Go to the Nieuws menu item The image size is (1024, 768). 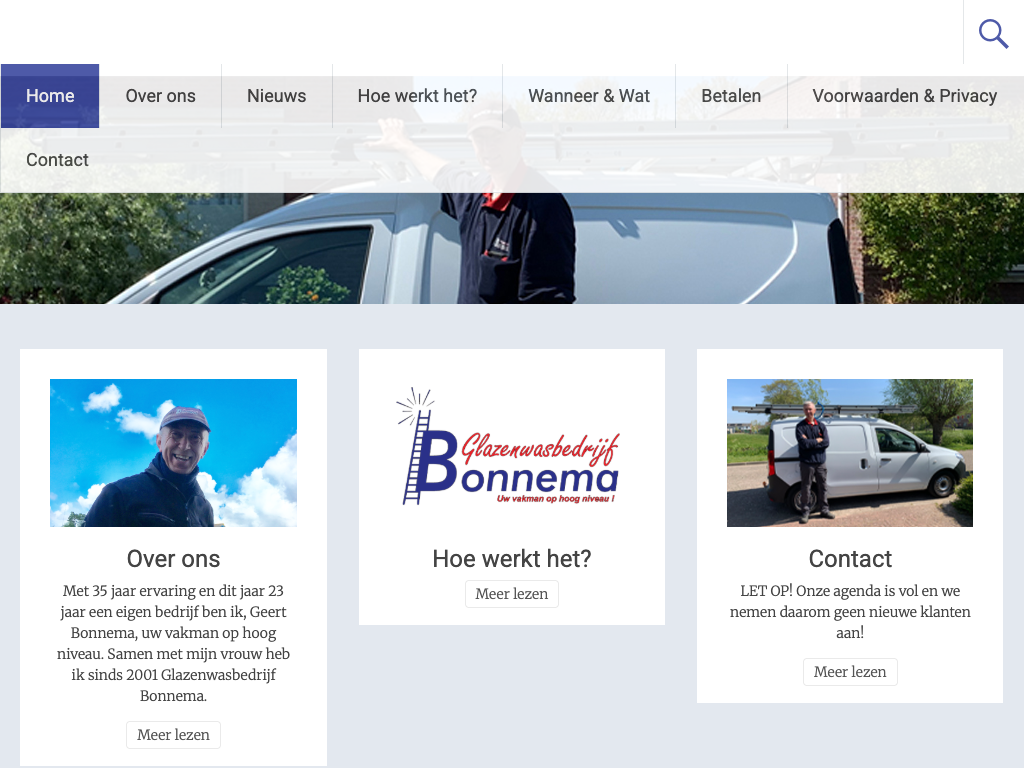click(276, 96)
